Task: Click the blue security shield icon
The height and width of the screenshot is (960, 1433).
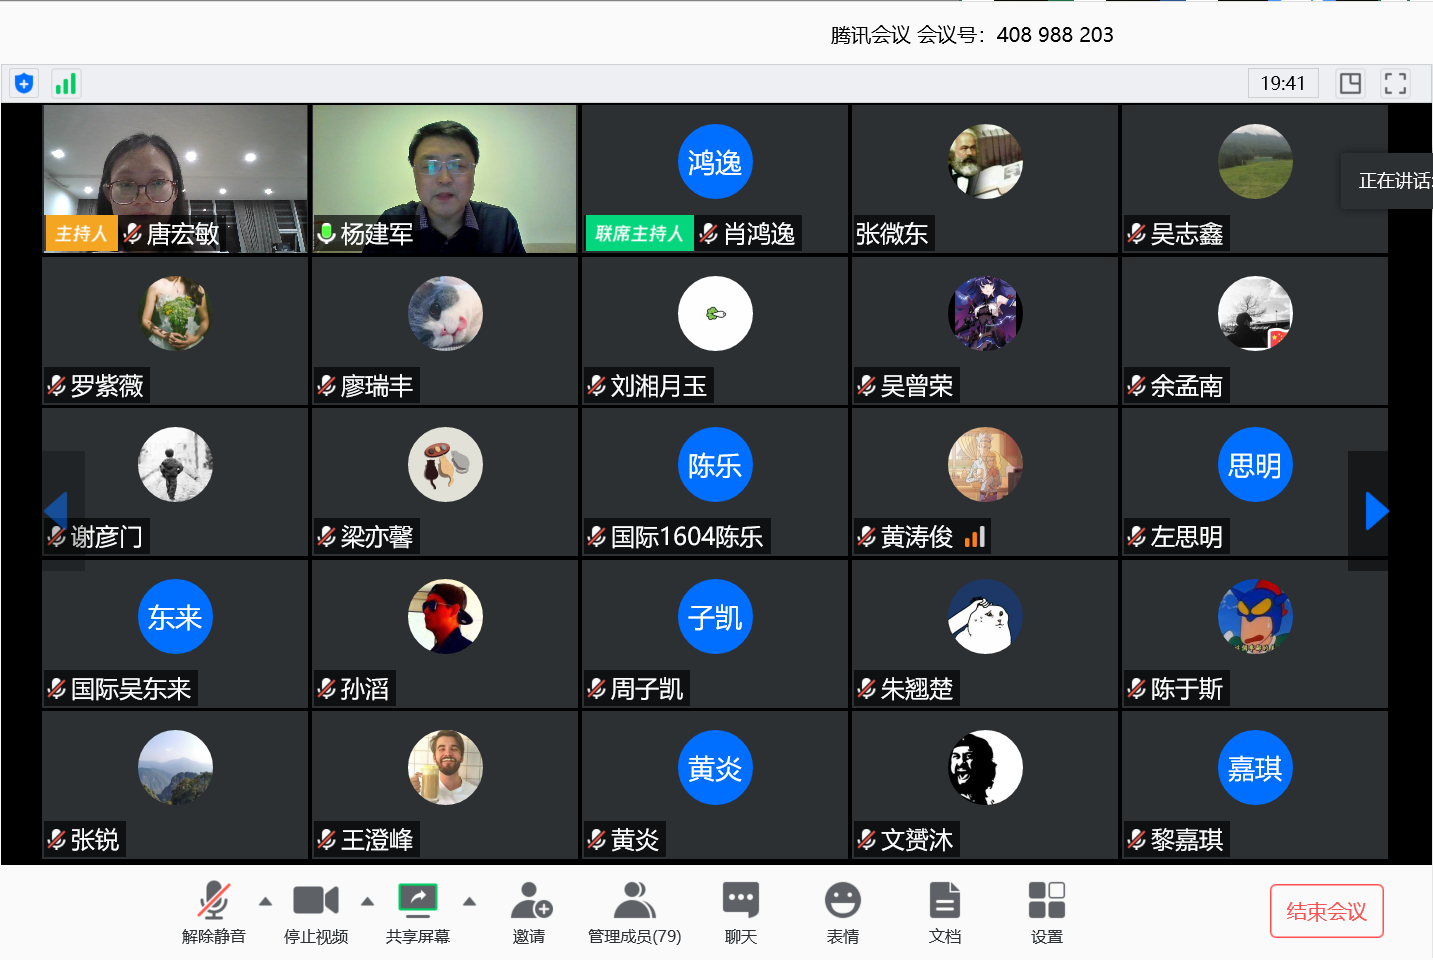Action: point(24,83)
